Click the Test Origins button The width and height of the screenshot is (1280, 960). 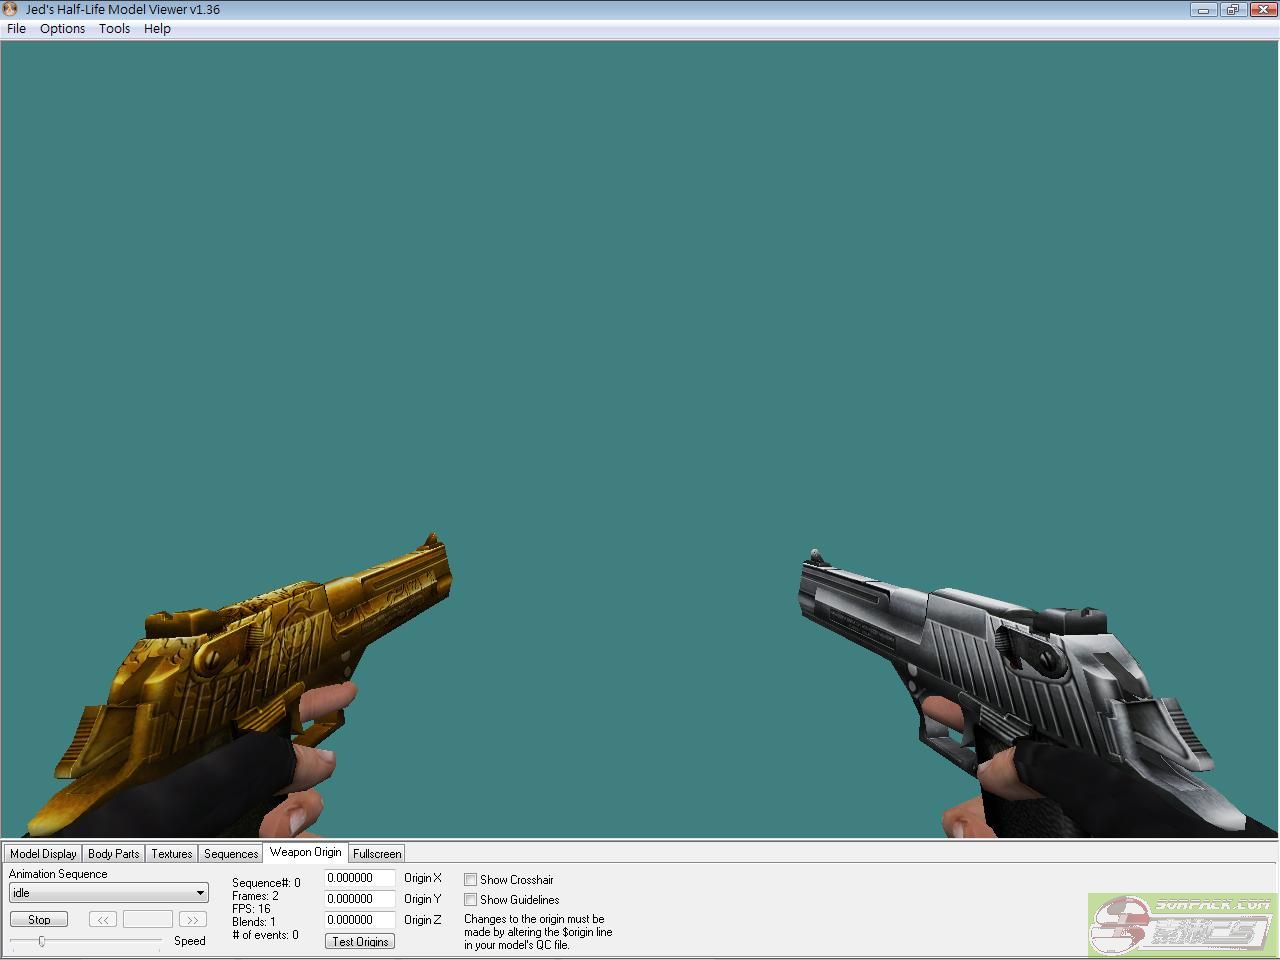[x=360, y=941]
